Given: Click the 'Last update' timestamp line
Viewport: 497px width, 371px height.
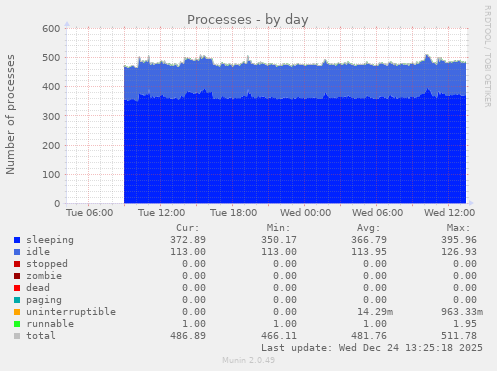Looking at the screenshot, I should [372, 348].
